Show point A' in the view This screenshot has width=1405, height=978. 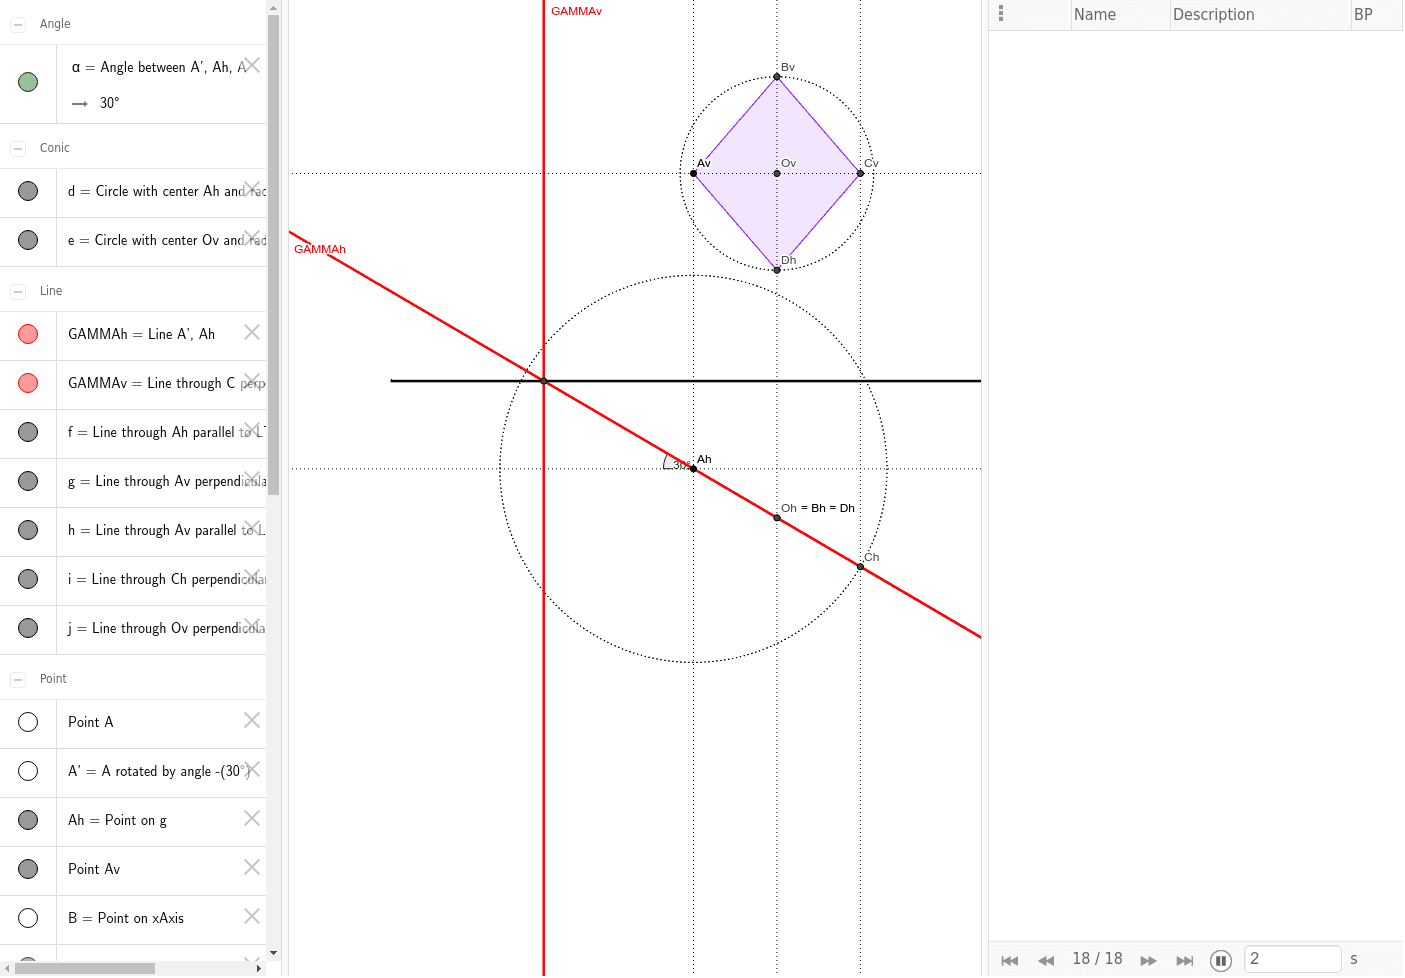[x=28, y=771]
